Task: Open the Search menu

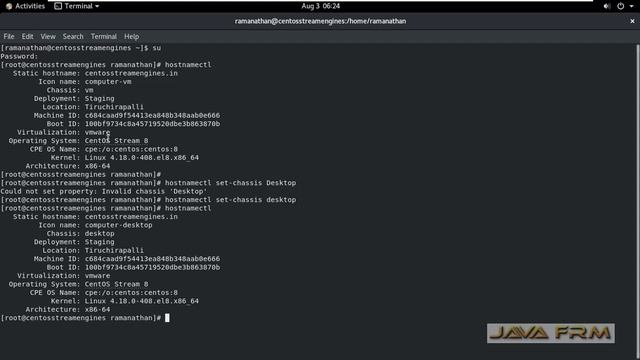Action: click(x=73, y=36)
